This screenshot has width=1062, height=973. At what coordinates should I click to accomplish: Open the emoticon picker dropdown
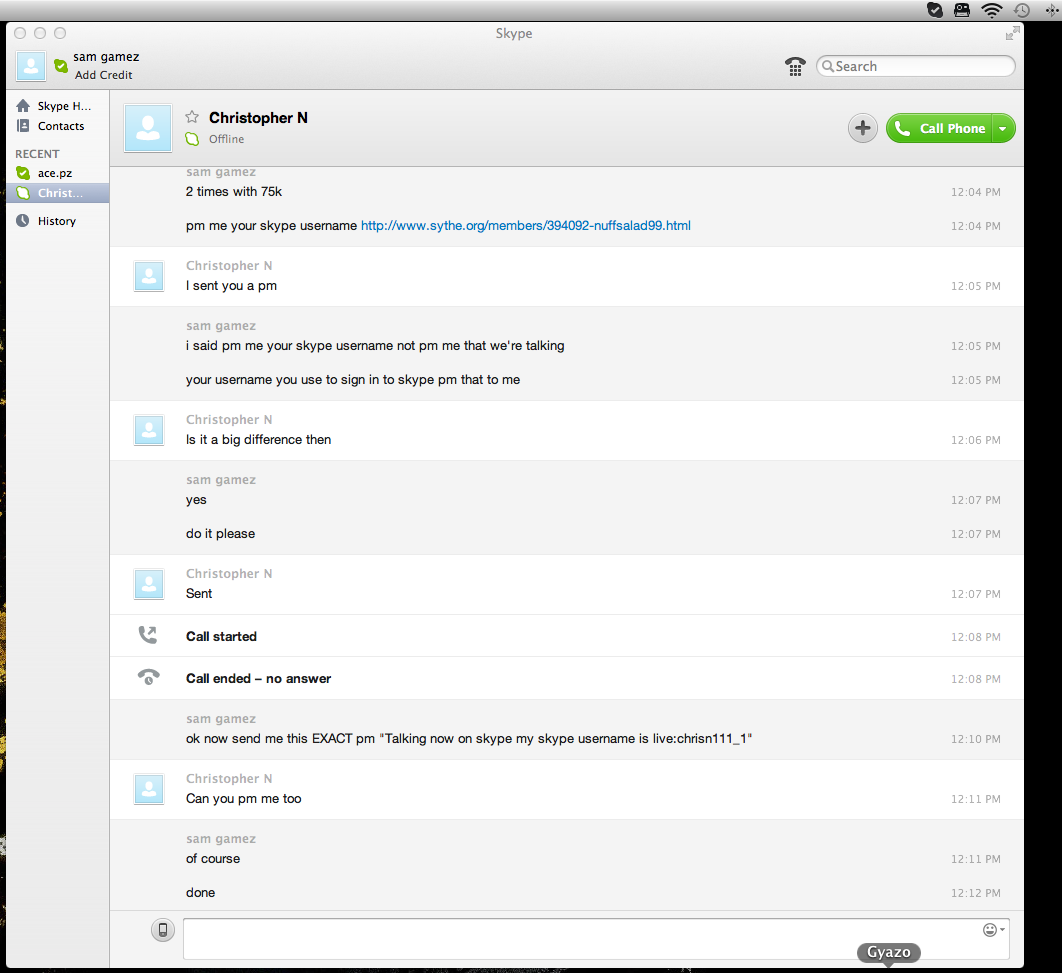tap(993, 930)
